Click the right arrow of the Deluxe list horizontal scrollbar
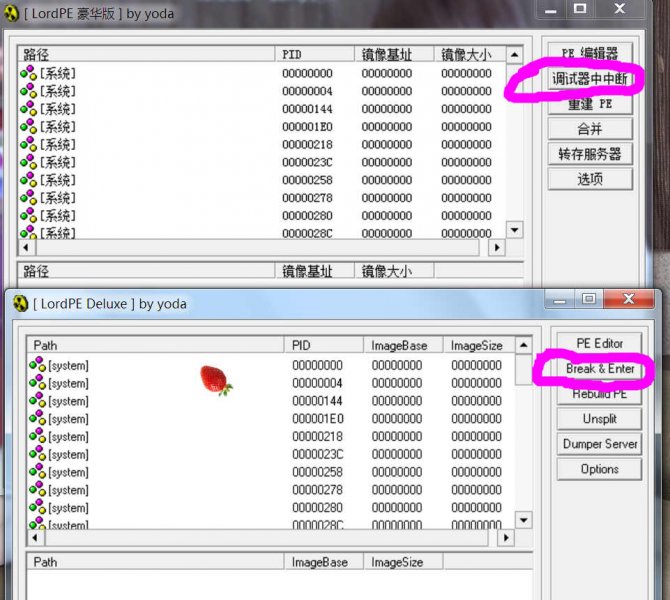 click(506, 538)
